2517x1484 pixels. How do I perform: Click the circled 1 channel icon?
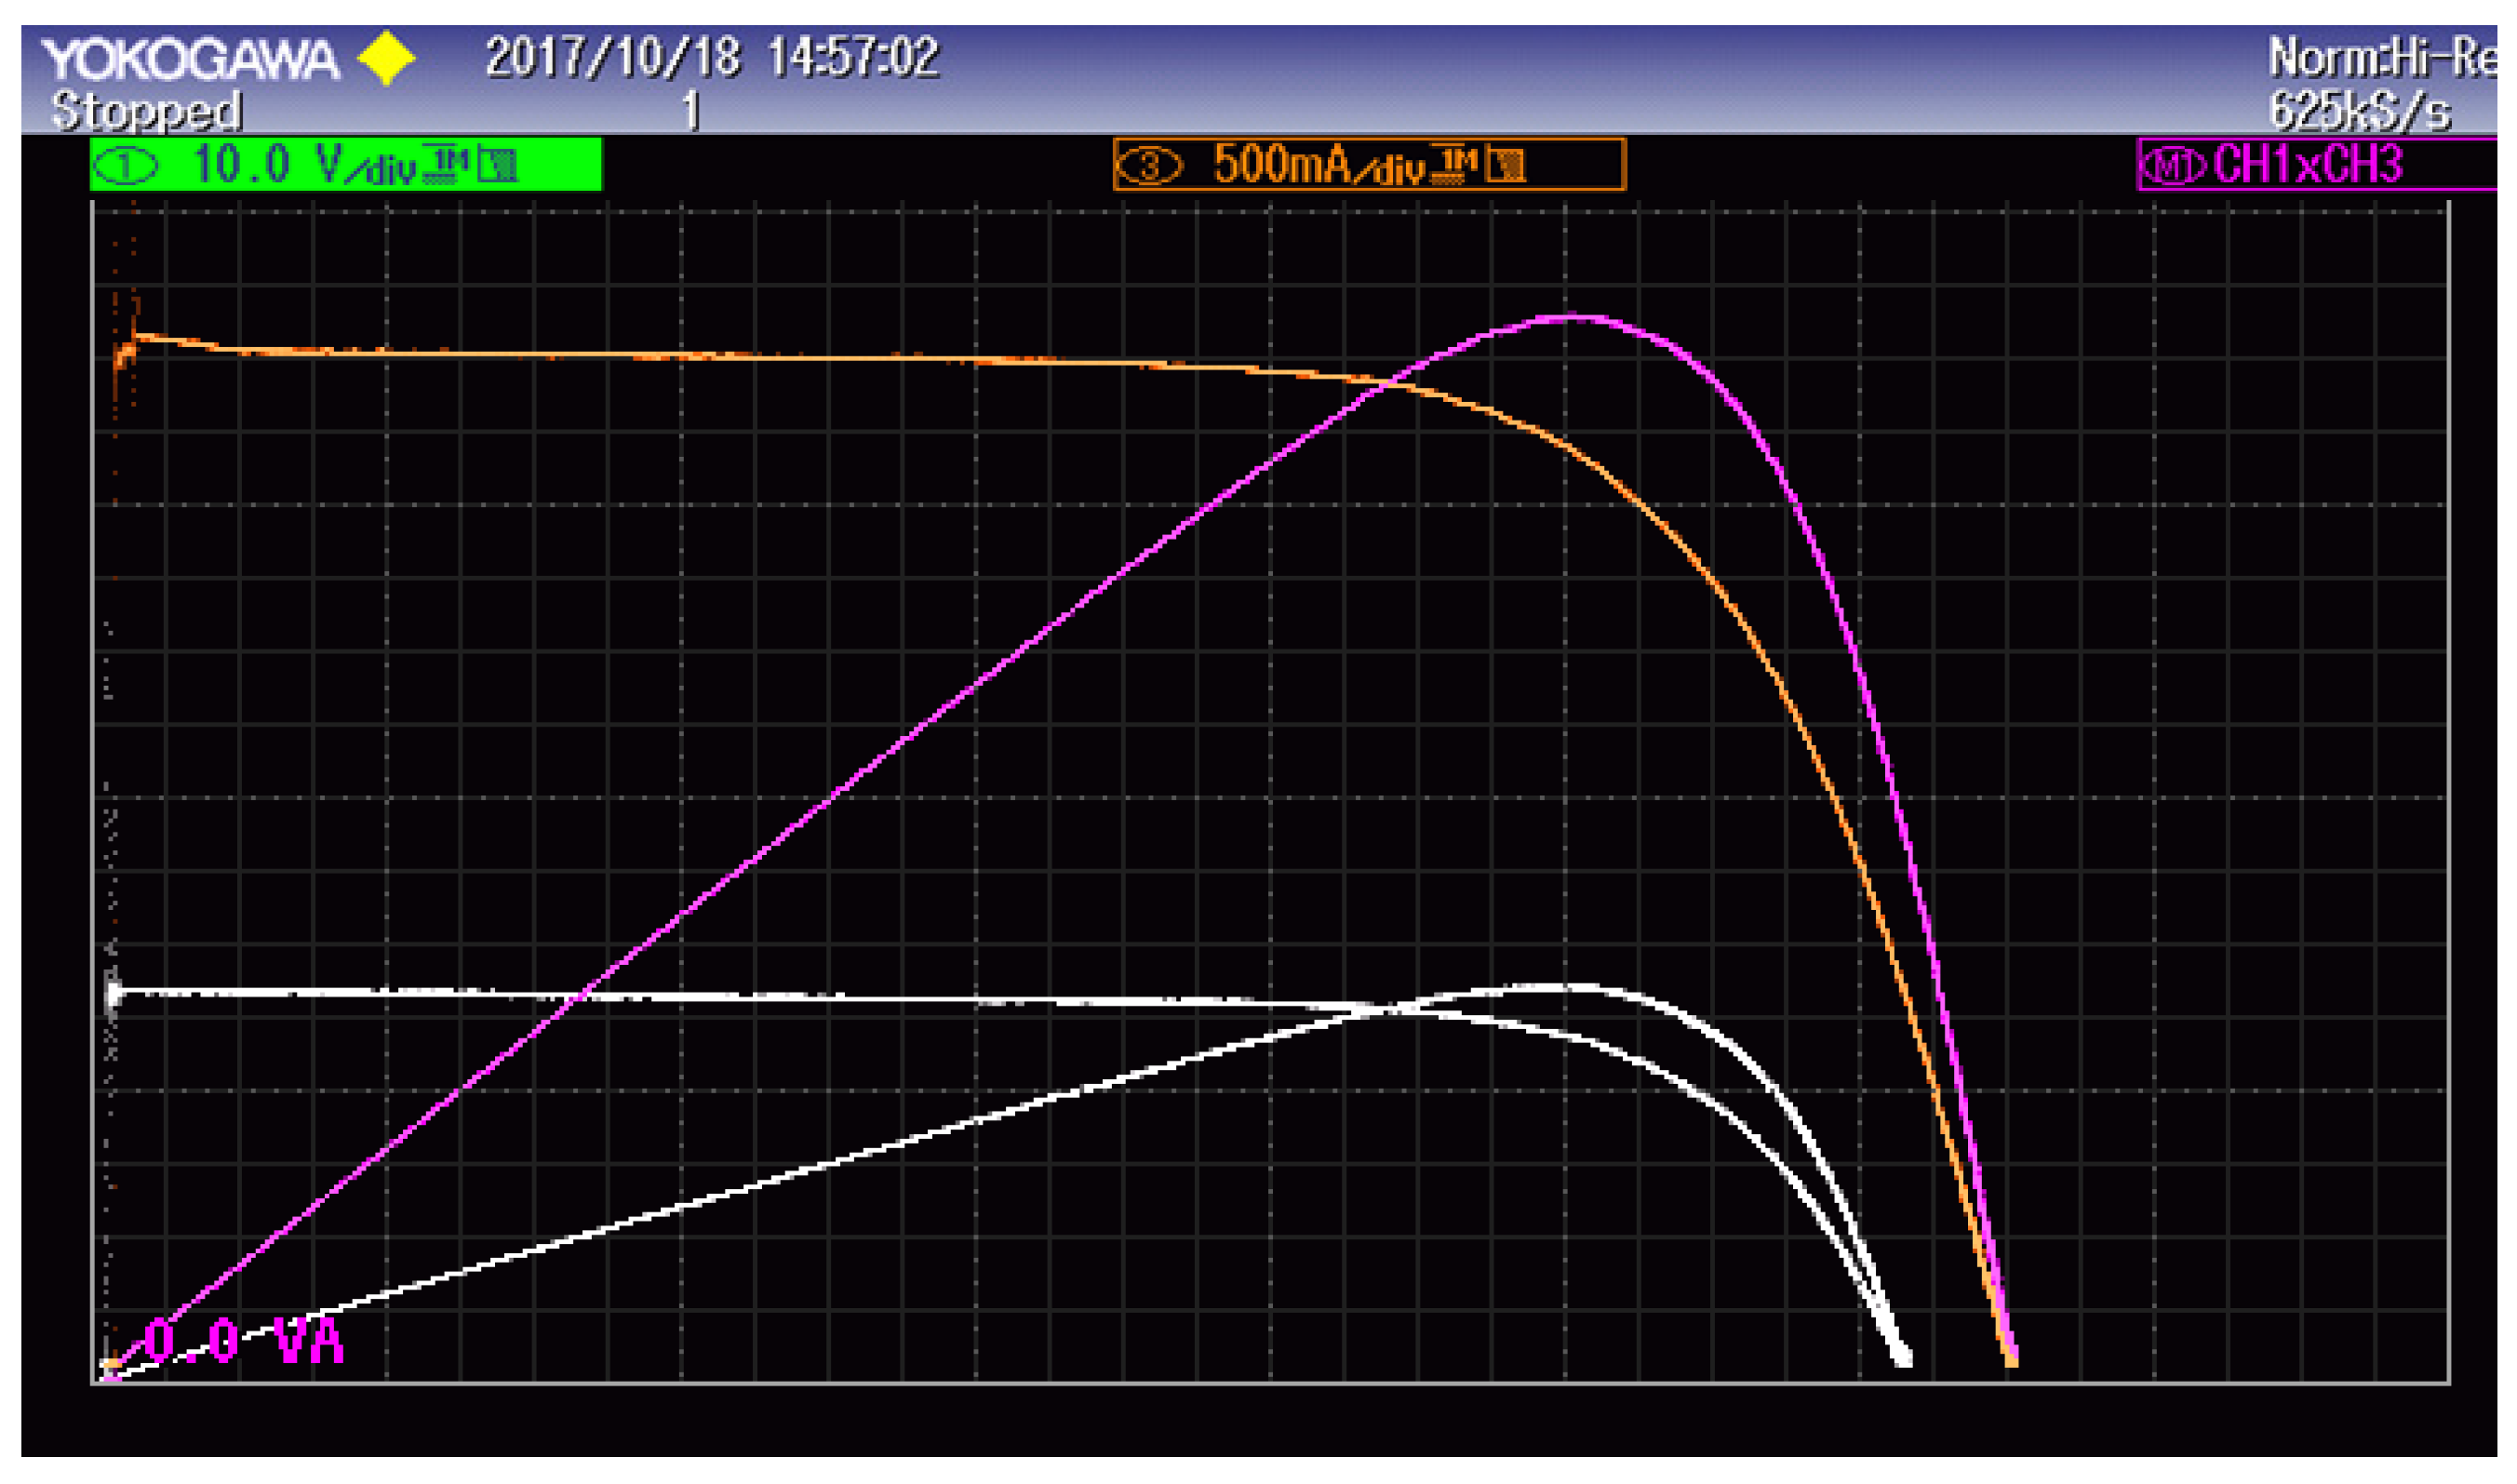(x=125, y=166)
